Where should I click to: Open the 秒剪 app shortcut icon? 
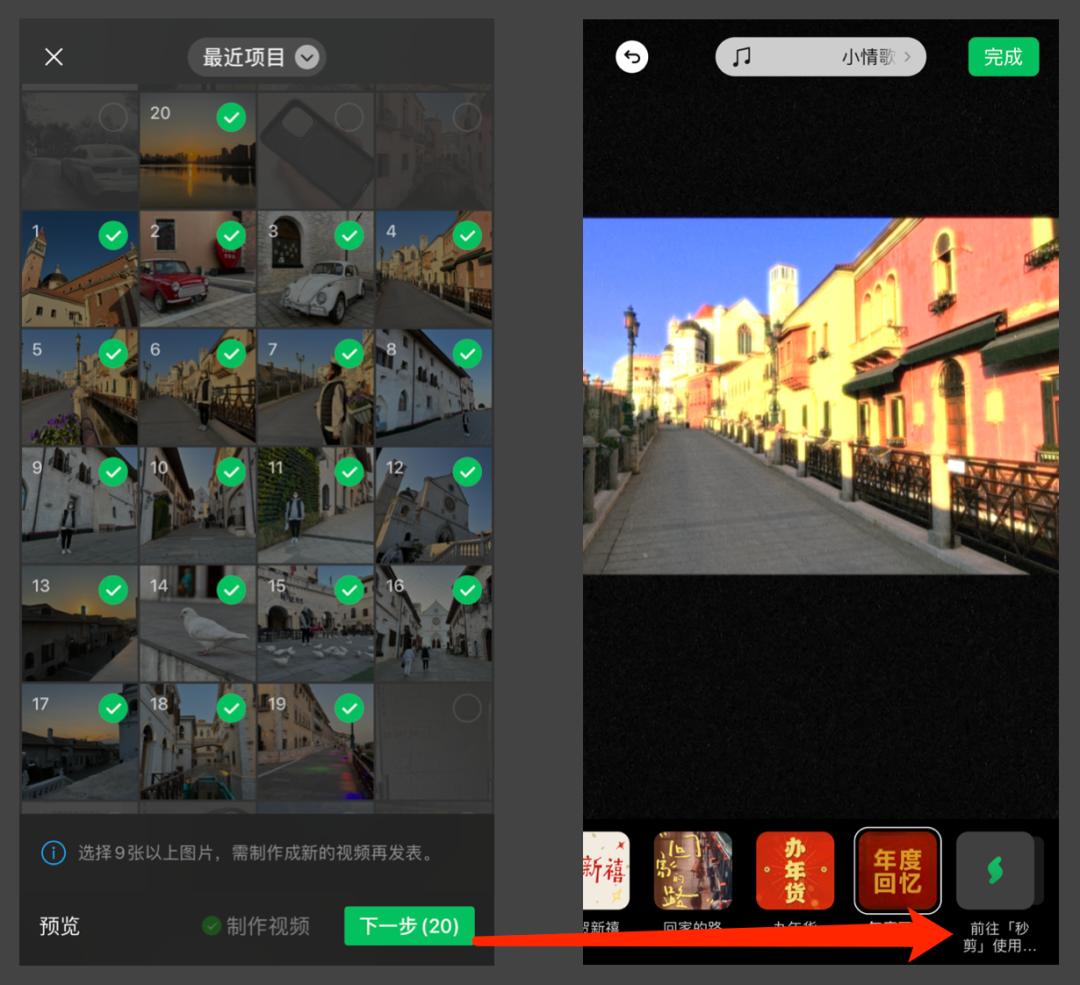tap(995, 870)
